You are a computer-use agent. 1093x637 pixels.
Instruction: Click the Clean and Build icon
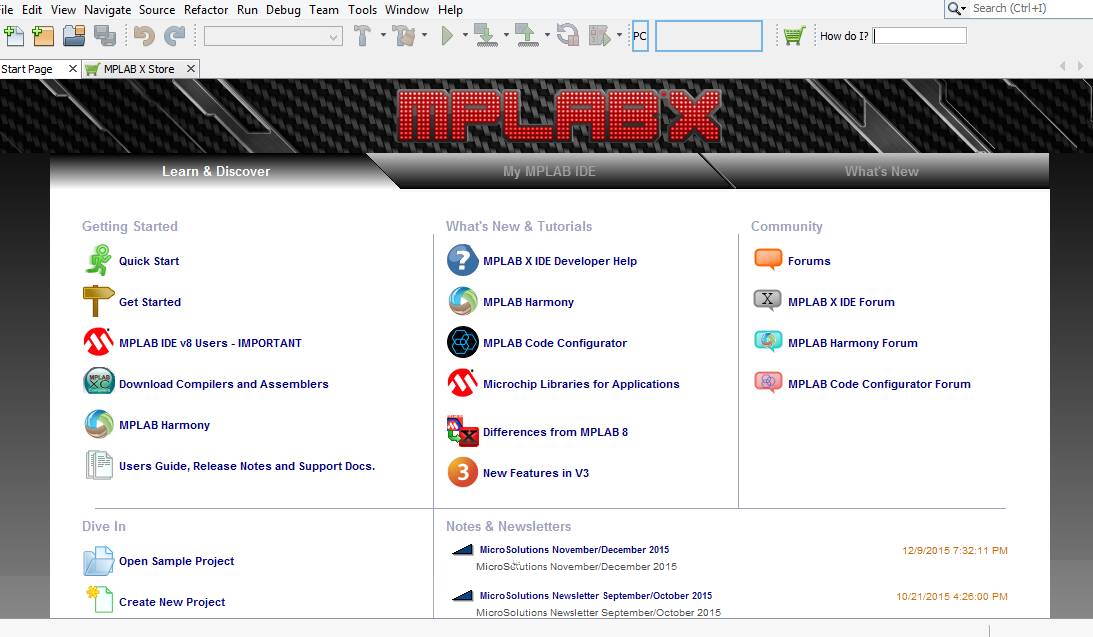tap(404, 36)
